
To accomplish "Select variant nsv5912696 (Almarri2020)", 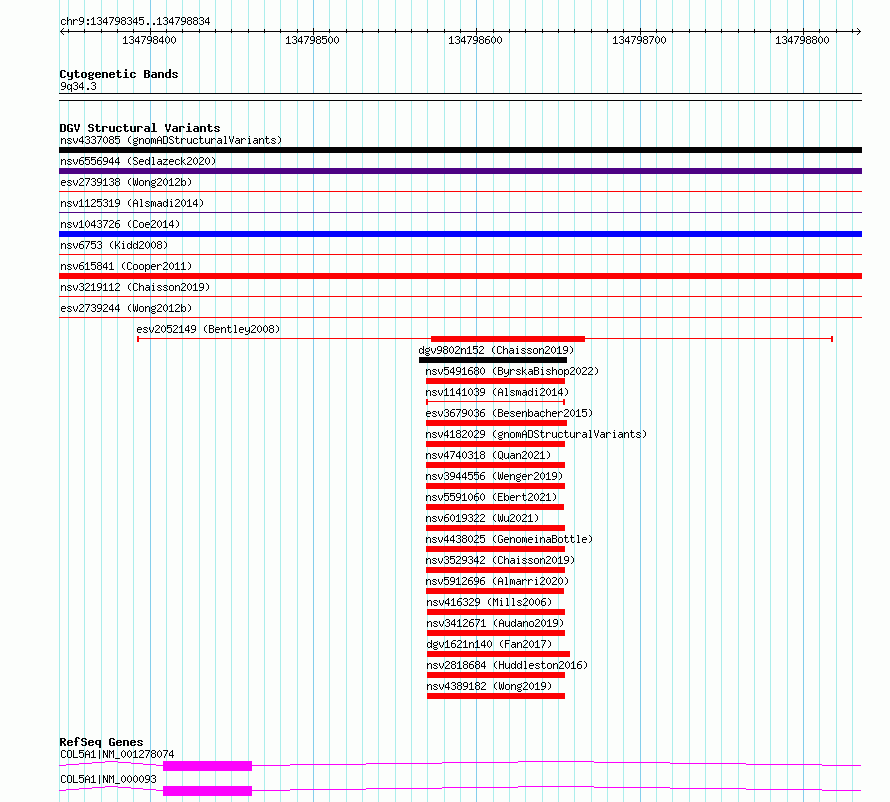I will pos(497,581).
